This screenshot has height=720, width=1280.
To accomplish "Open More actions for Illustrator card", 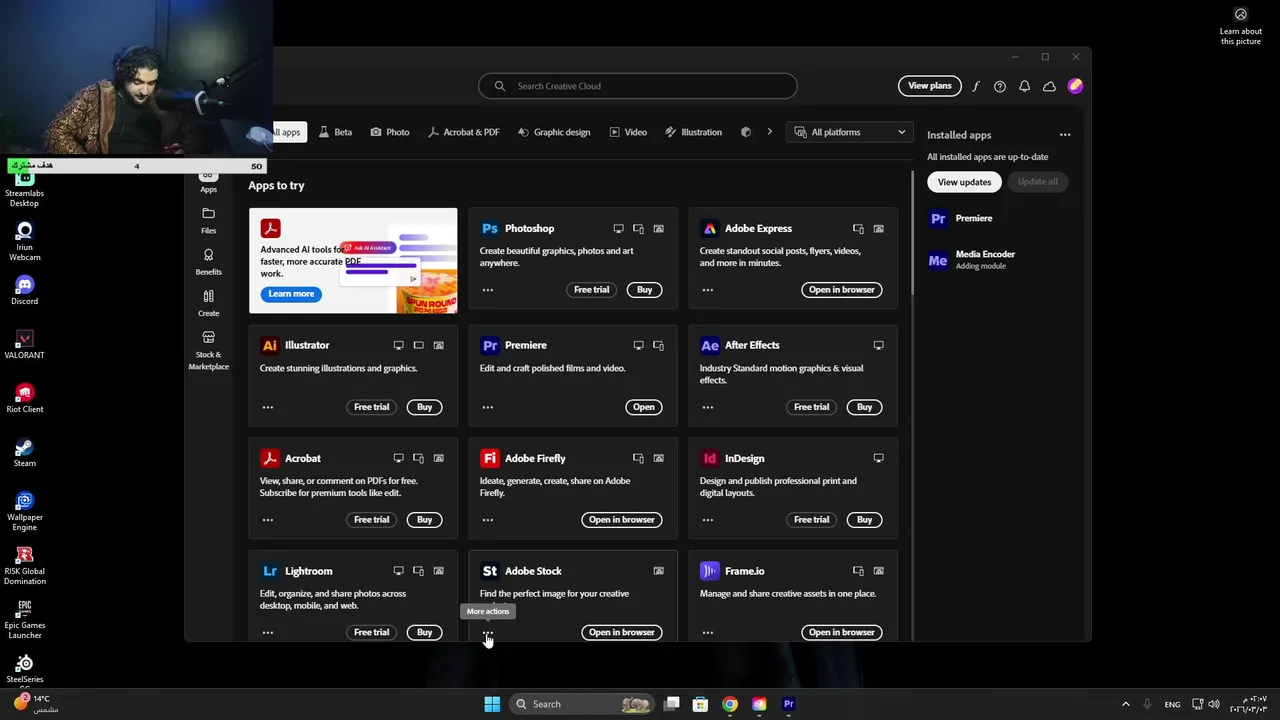I will pos(268,407).
